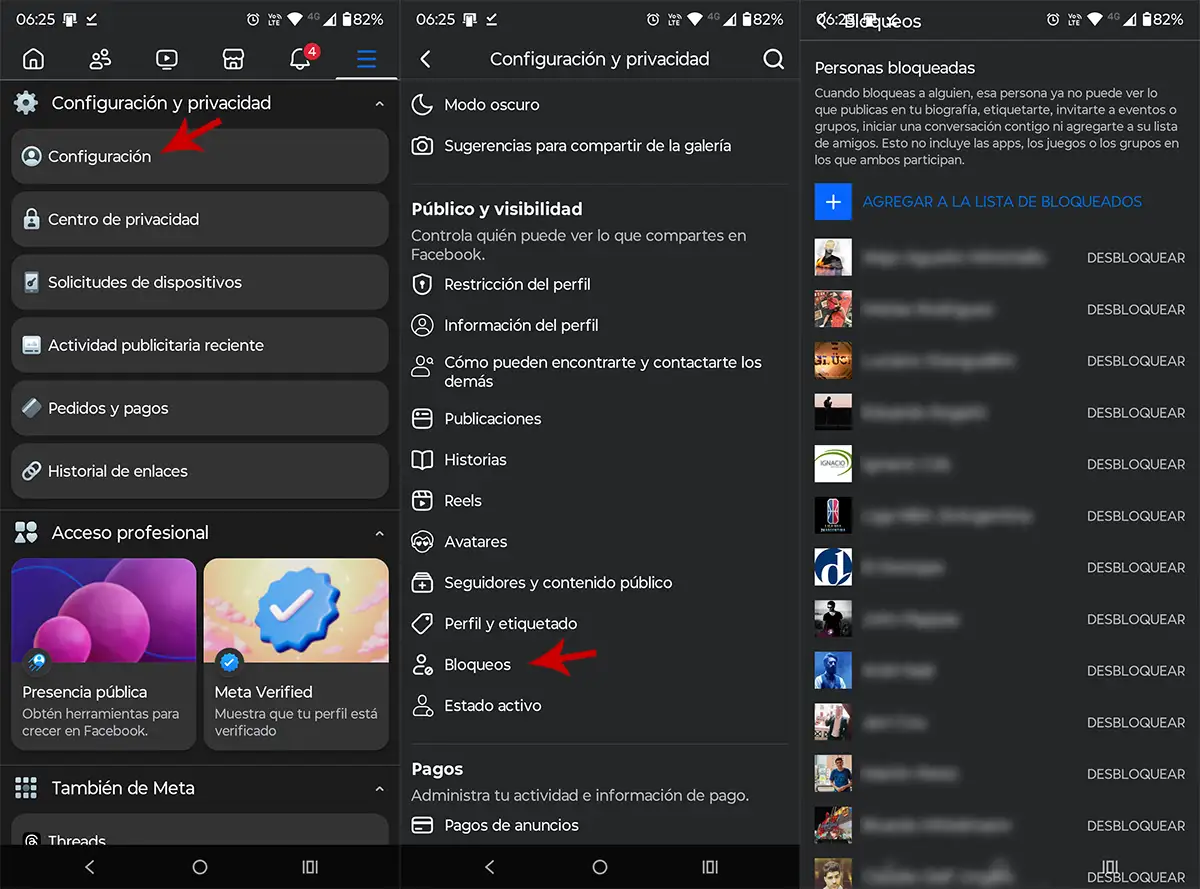The image size is (1200, 889).
Task: Tap the hamburger menu tab icon
Action: 366,59
